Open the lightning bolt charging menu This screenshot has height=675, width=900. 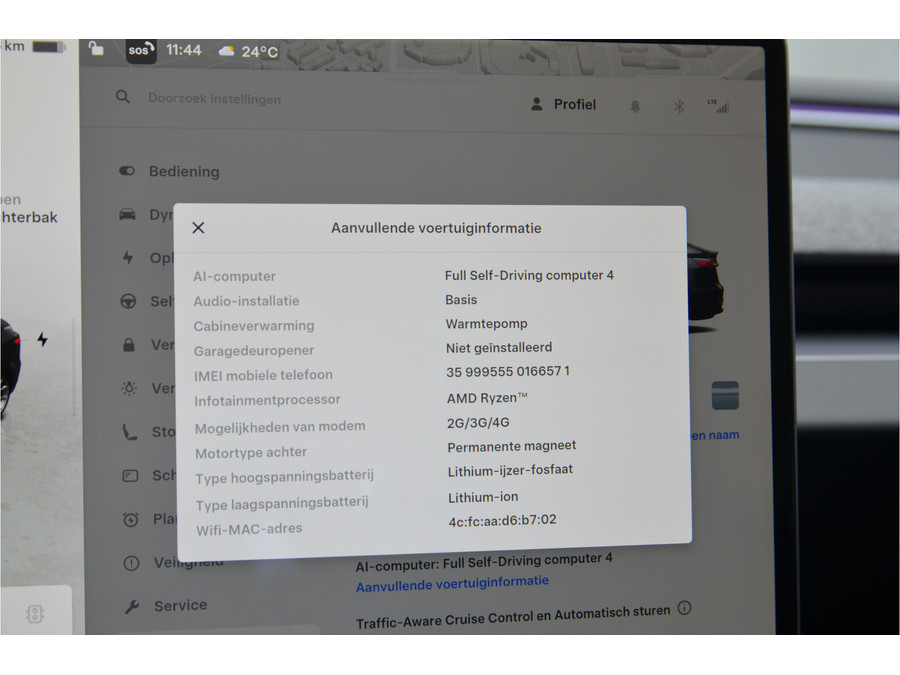pos(128,258)
